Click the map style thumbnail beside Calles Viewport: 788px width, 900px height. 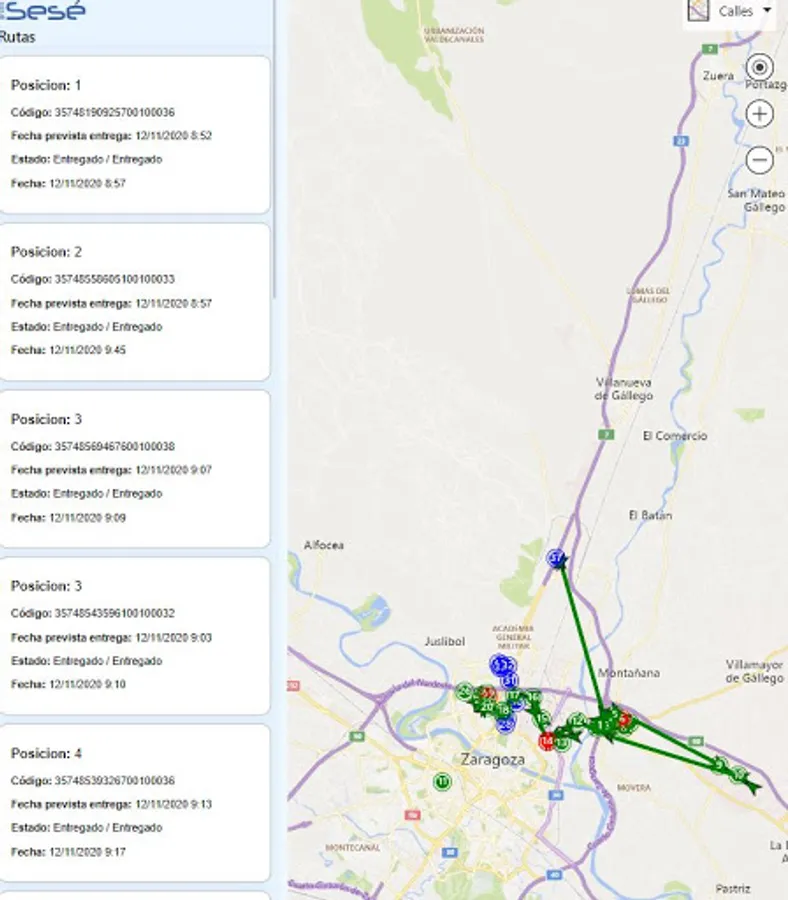(x=698, y=10)
